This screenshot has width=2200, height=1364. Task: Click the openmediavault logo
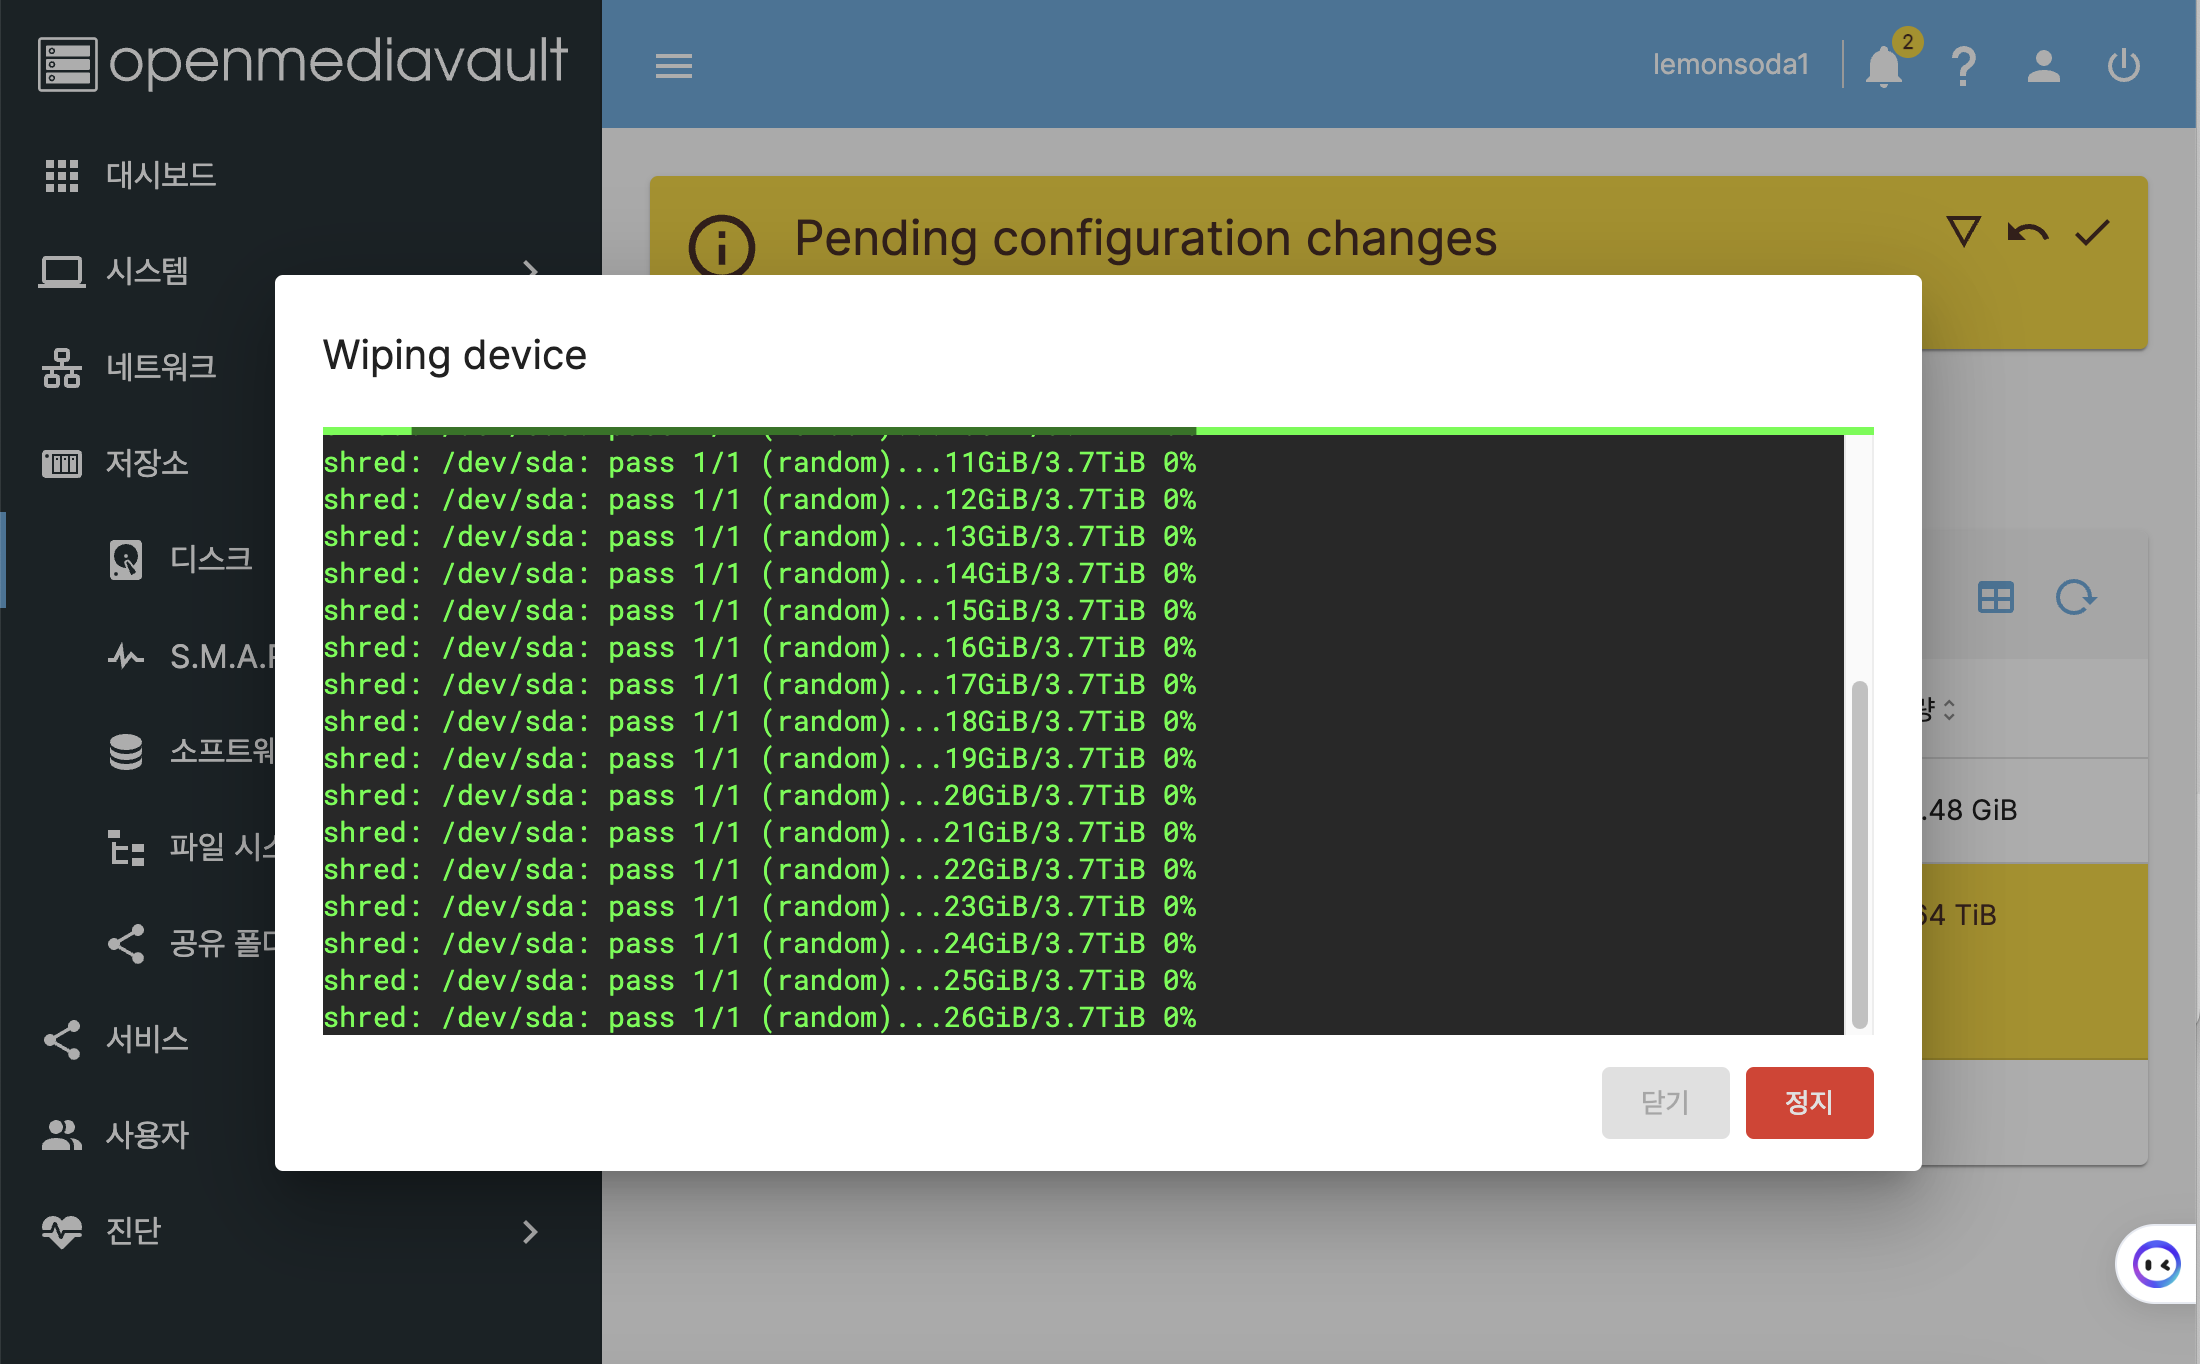[302, 62]
